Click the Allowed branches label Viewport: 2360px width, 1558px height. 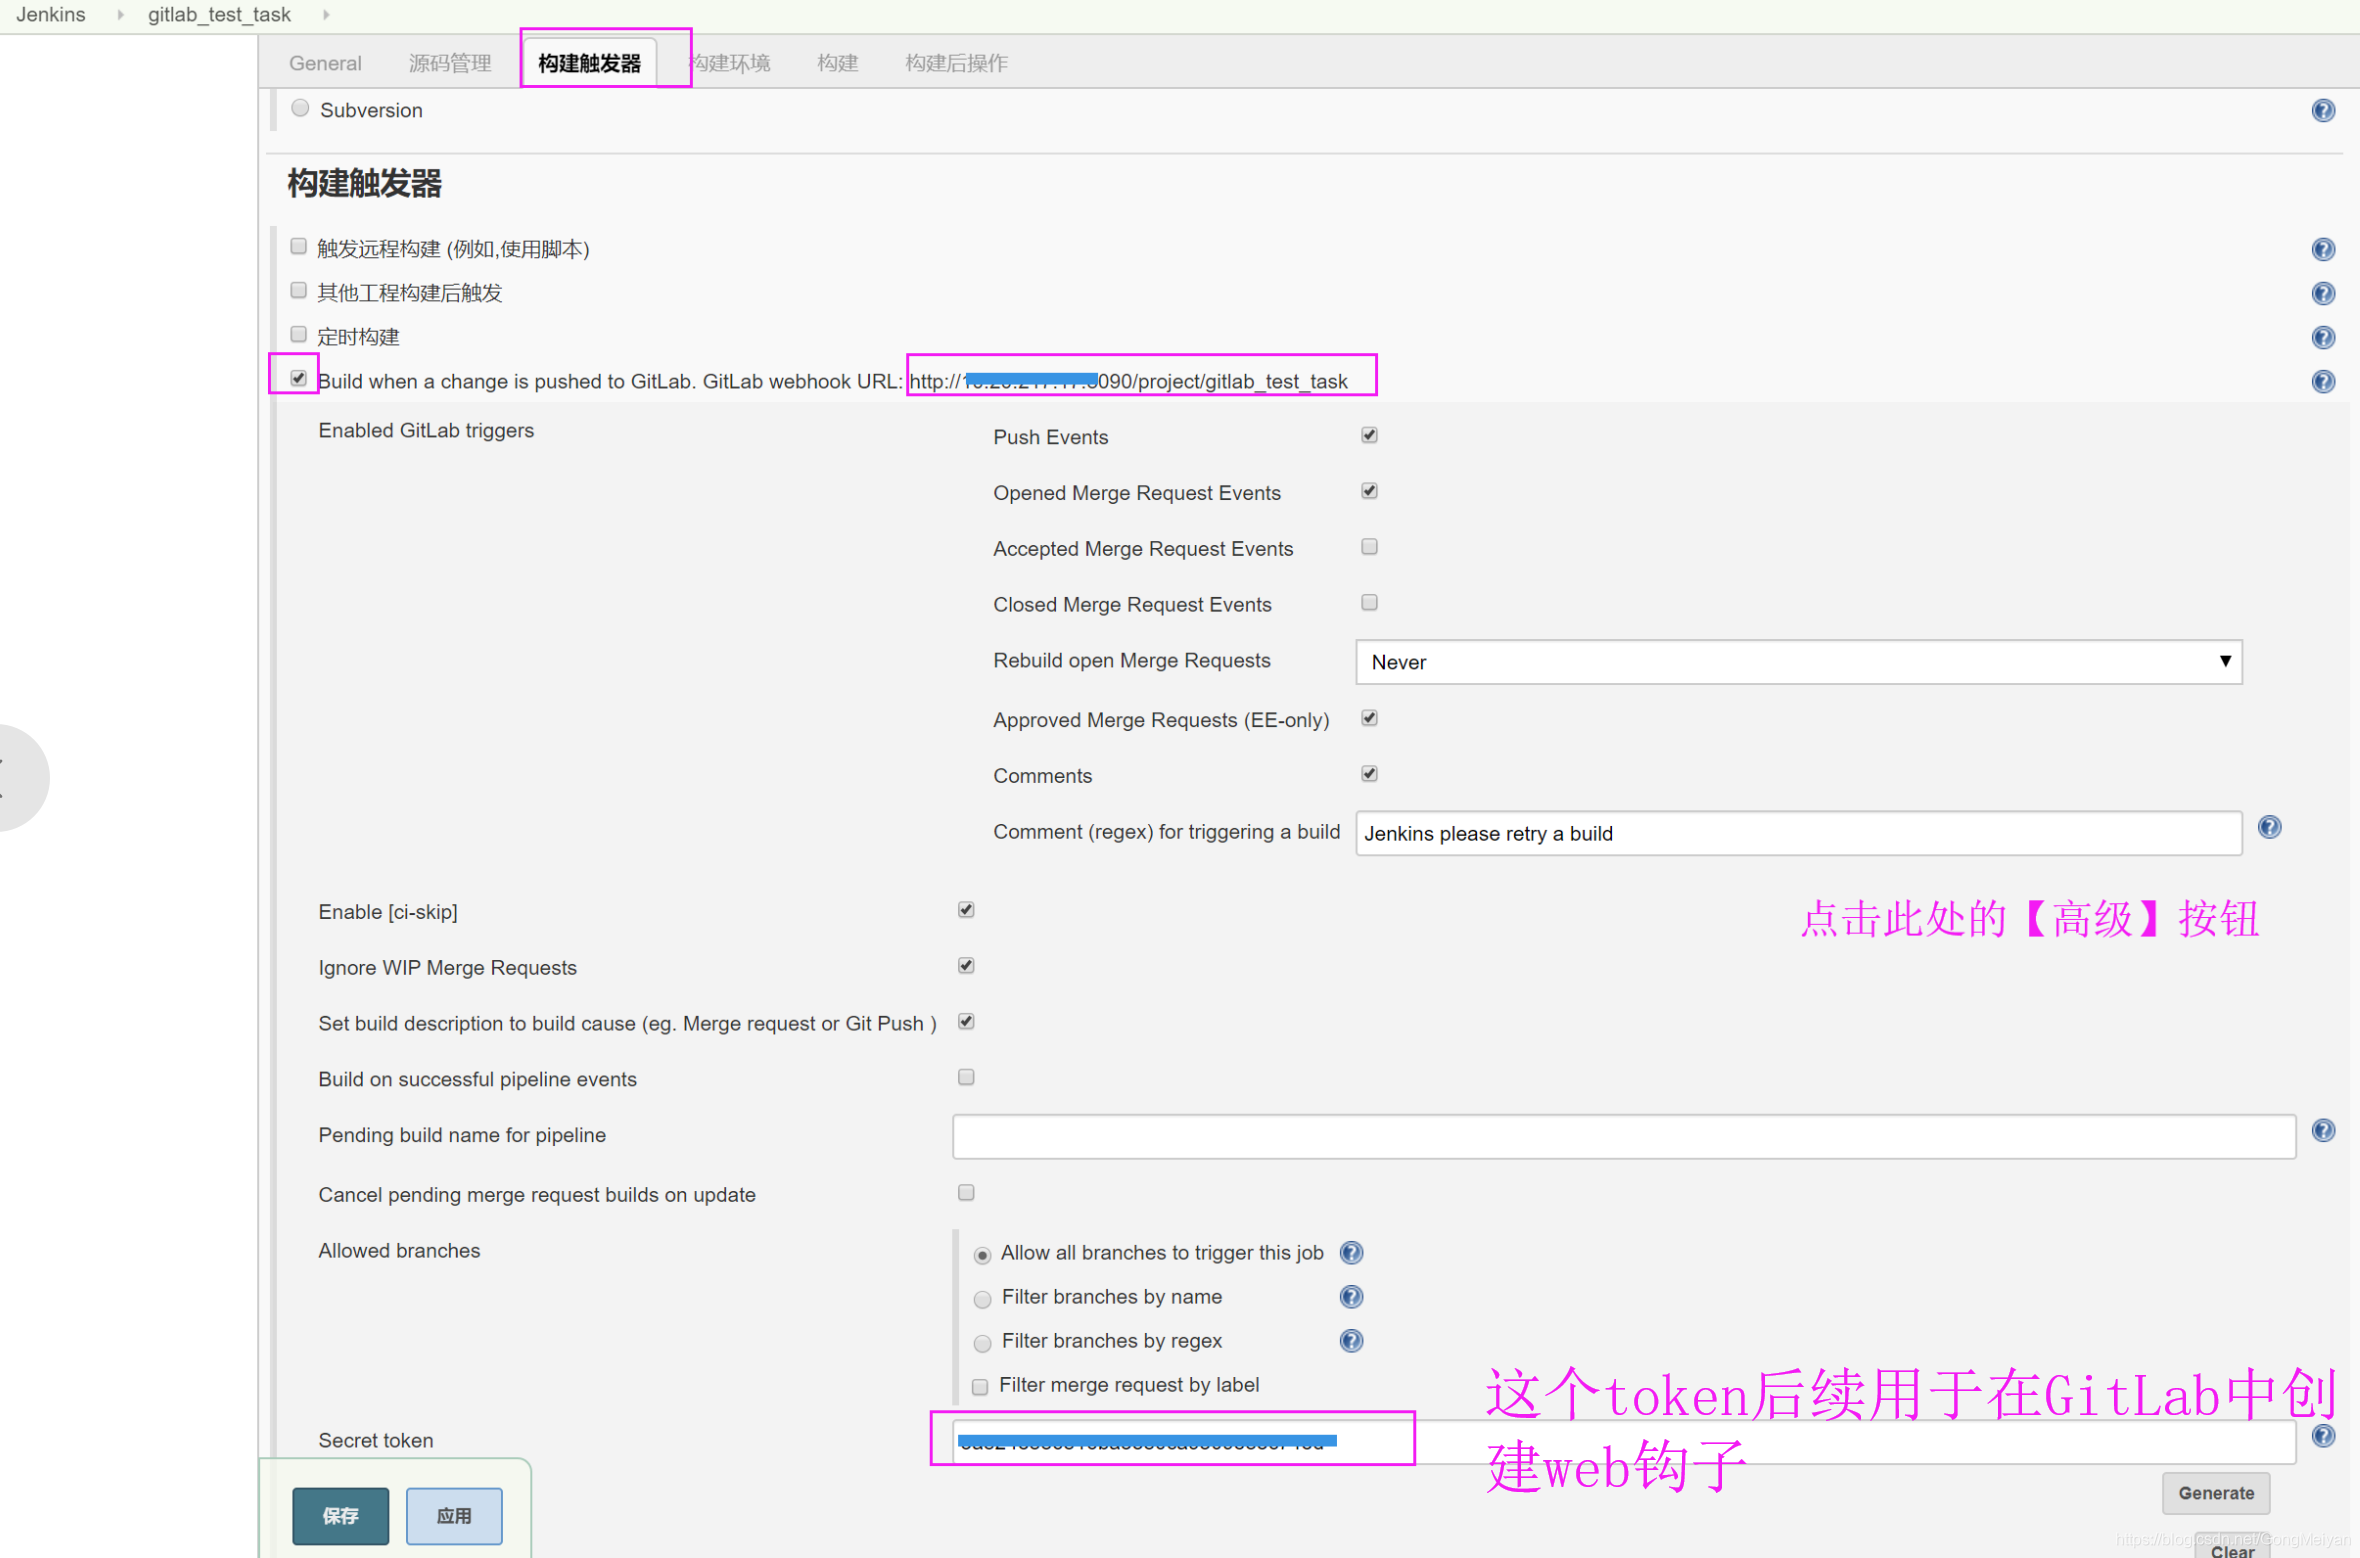click(399, 1250)
